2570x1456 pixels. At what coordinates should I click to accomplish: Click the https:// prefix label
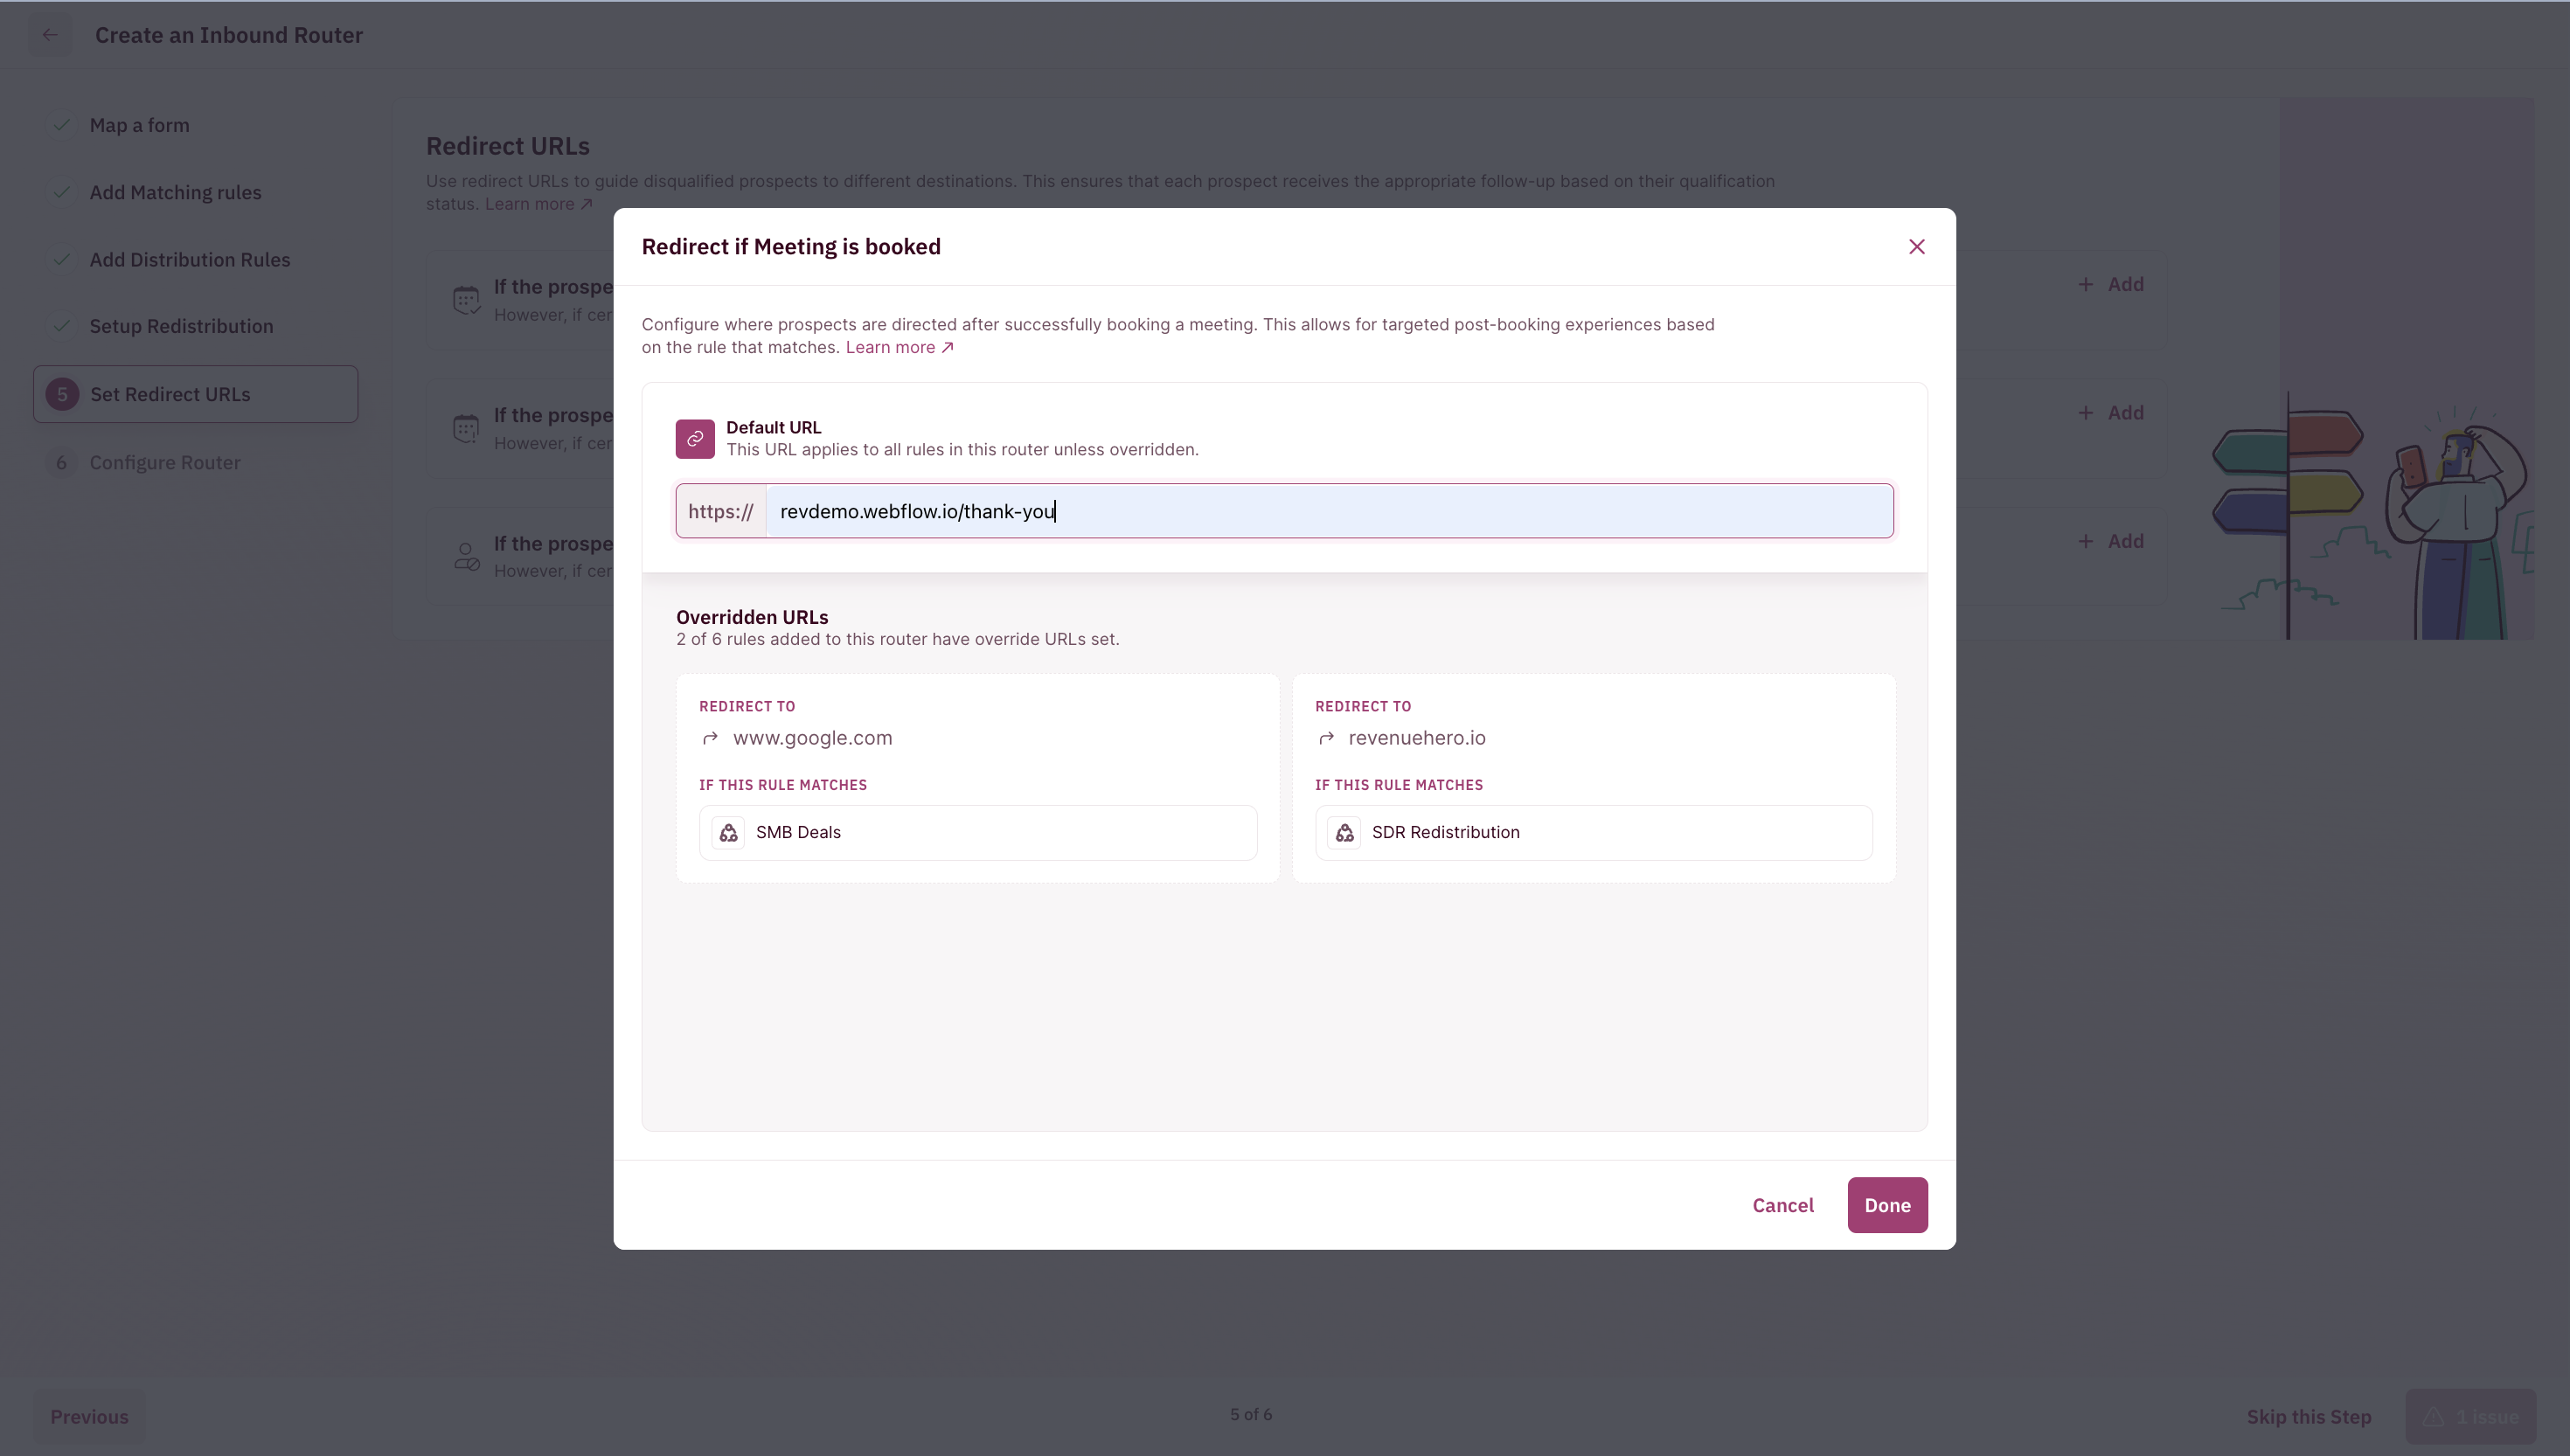coord(721,511)
